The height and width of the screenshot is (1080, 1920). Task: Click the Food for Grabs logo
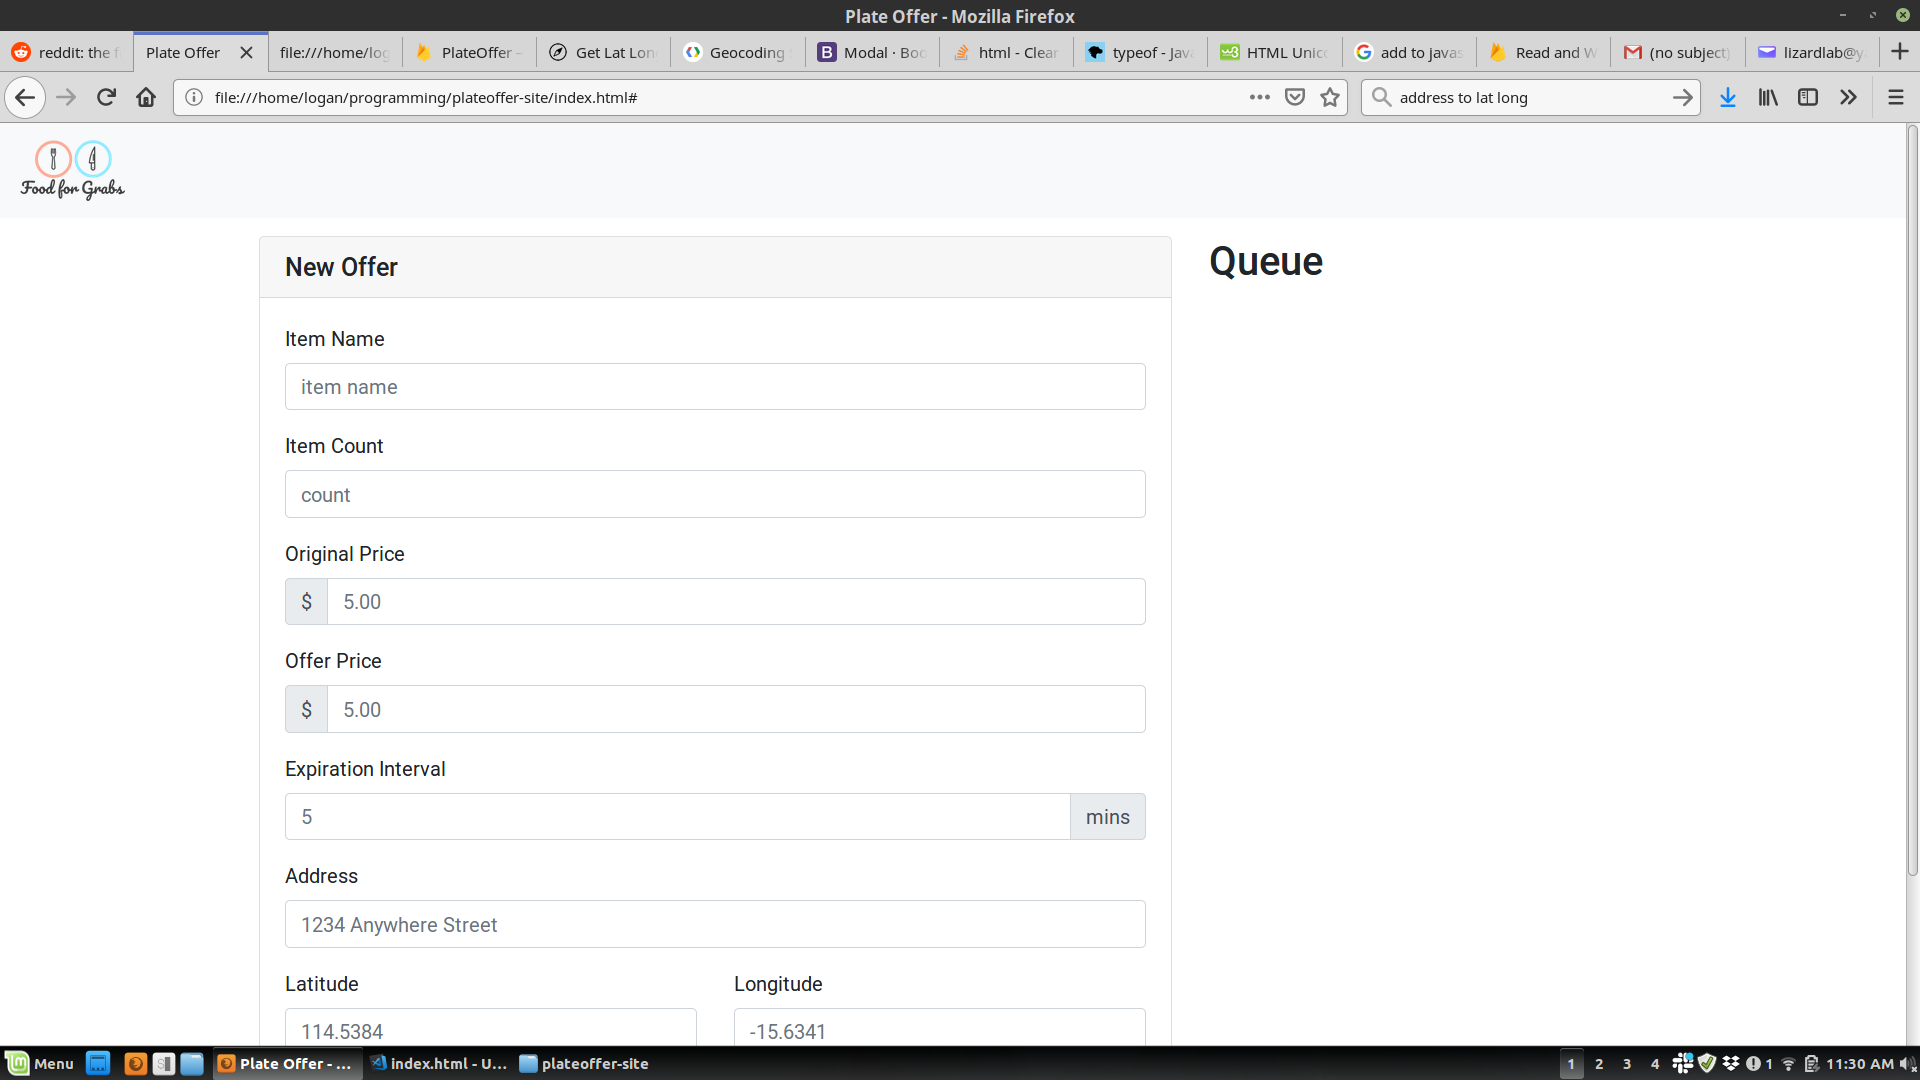[72, 170]
